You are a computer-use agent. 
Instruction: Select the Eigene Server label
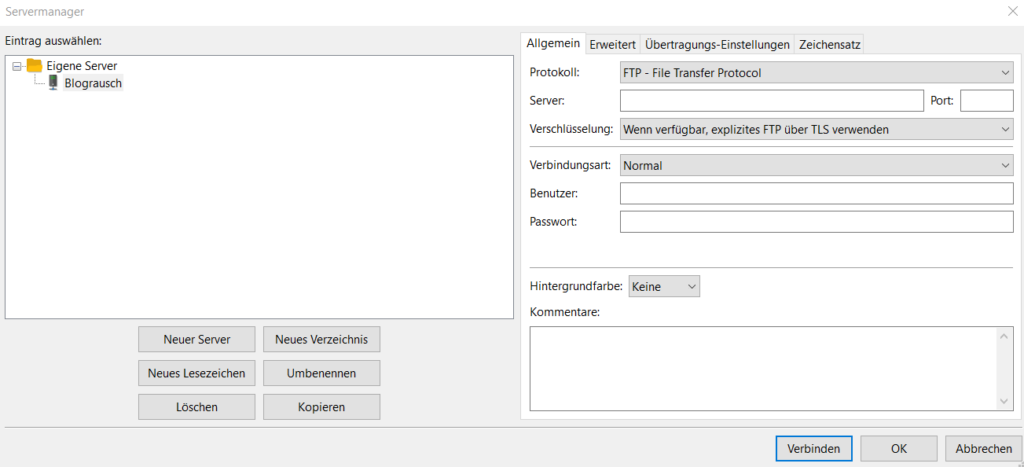(82, 66)
